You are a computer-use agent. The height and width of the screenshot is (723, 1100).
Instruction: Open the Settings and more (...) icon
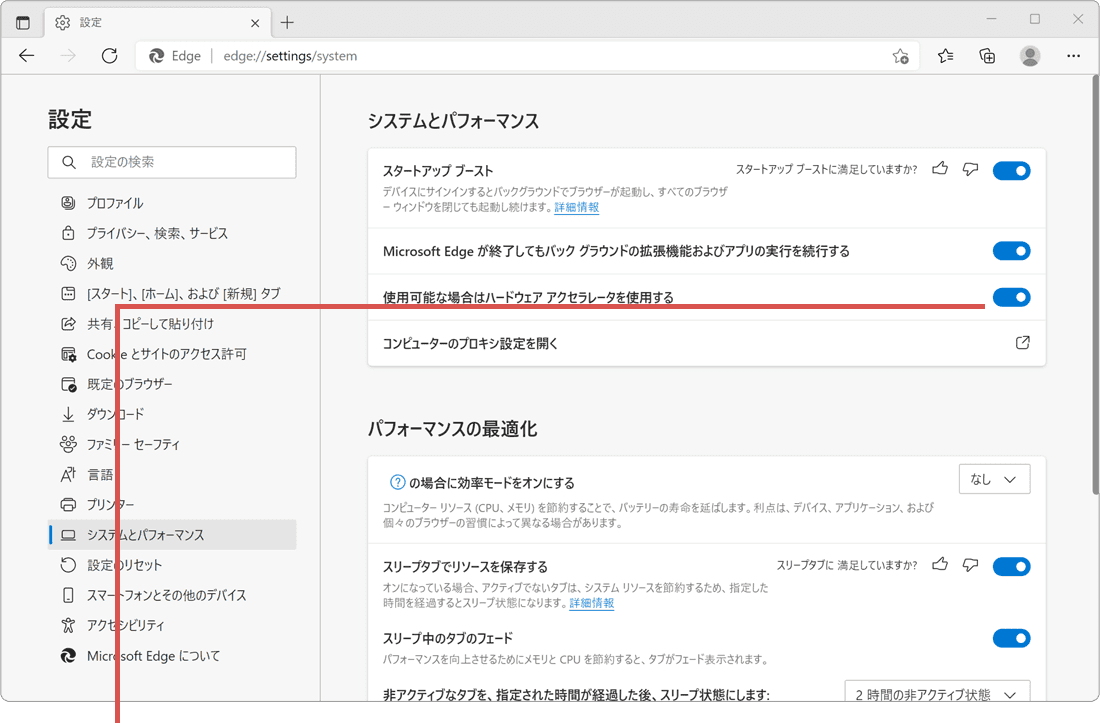1073,56
